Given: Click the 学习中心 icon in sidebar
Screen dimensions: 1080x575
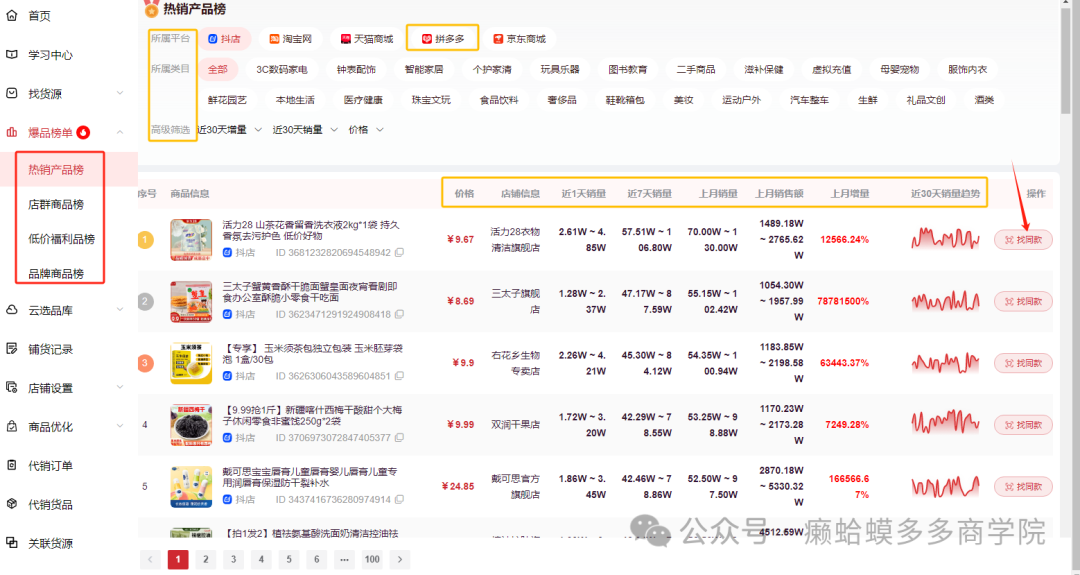Looking at the screenshot, I should [x=12, y=54].
